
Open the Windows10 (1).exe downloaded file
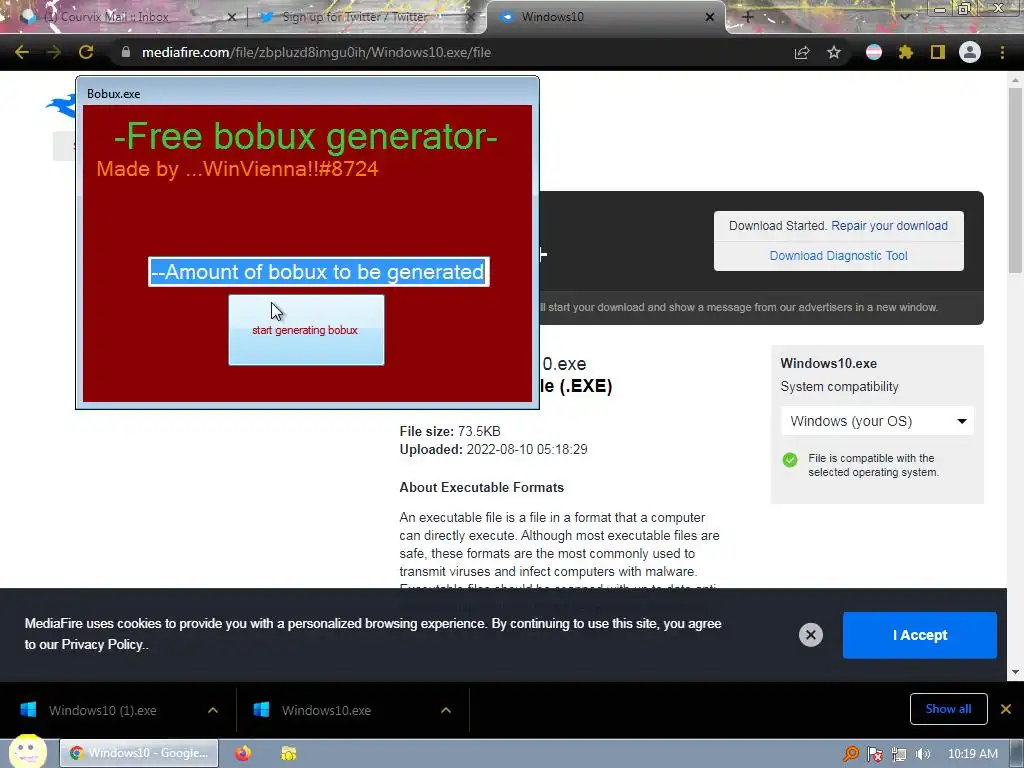(103, 710)
